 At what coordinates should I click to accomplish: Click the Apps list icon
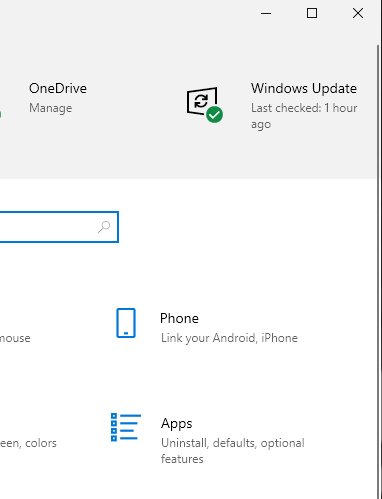click(126, 427)
